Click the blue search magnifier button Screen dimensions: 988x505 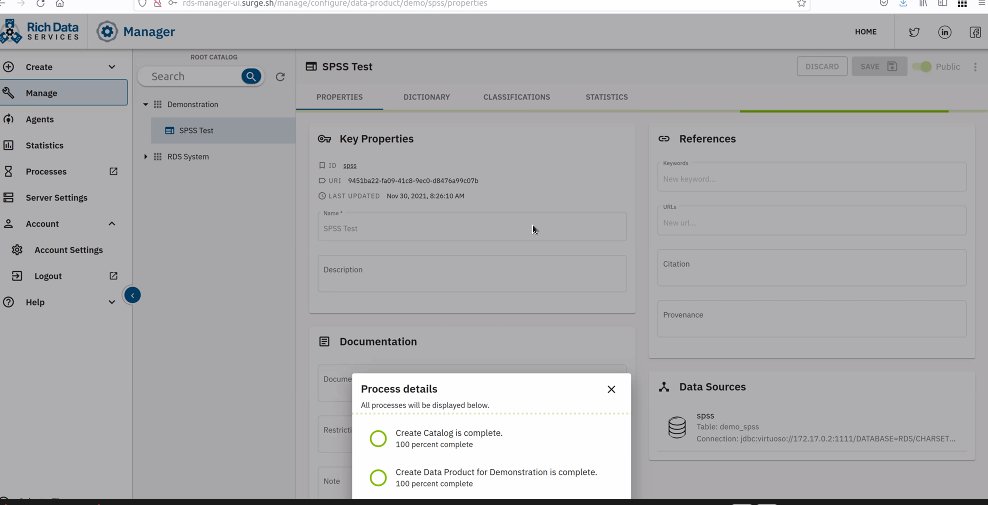click(251, 76)
